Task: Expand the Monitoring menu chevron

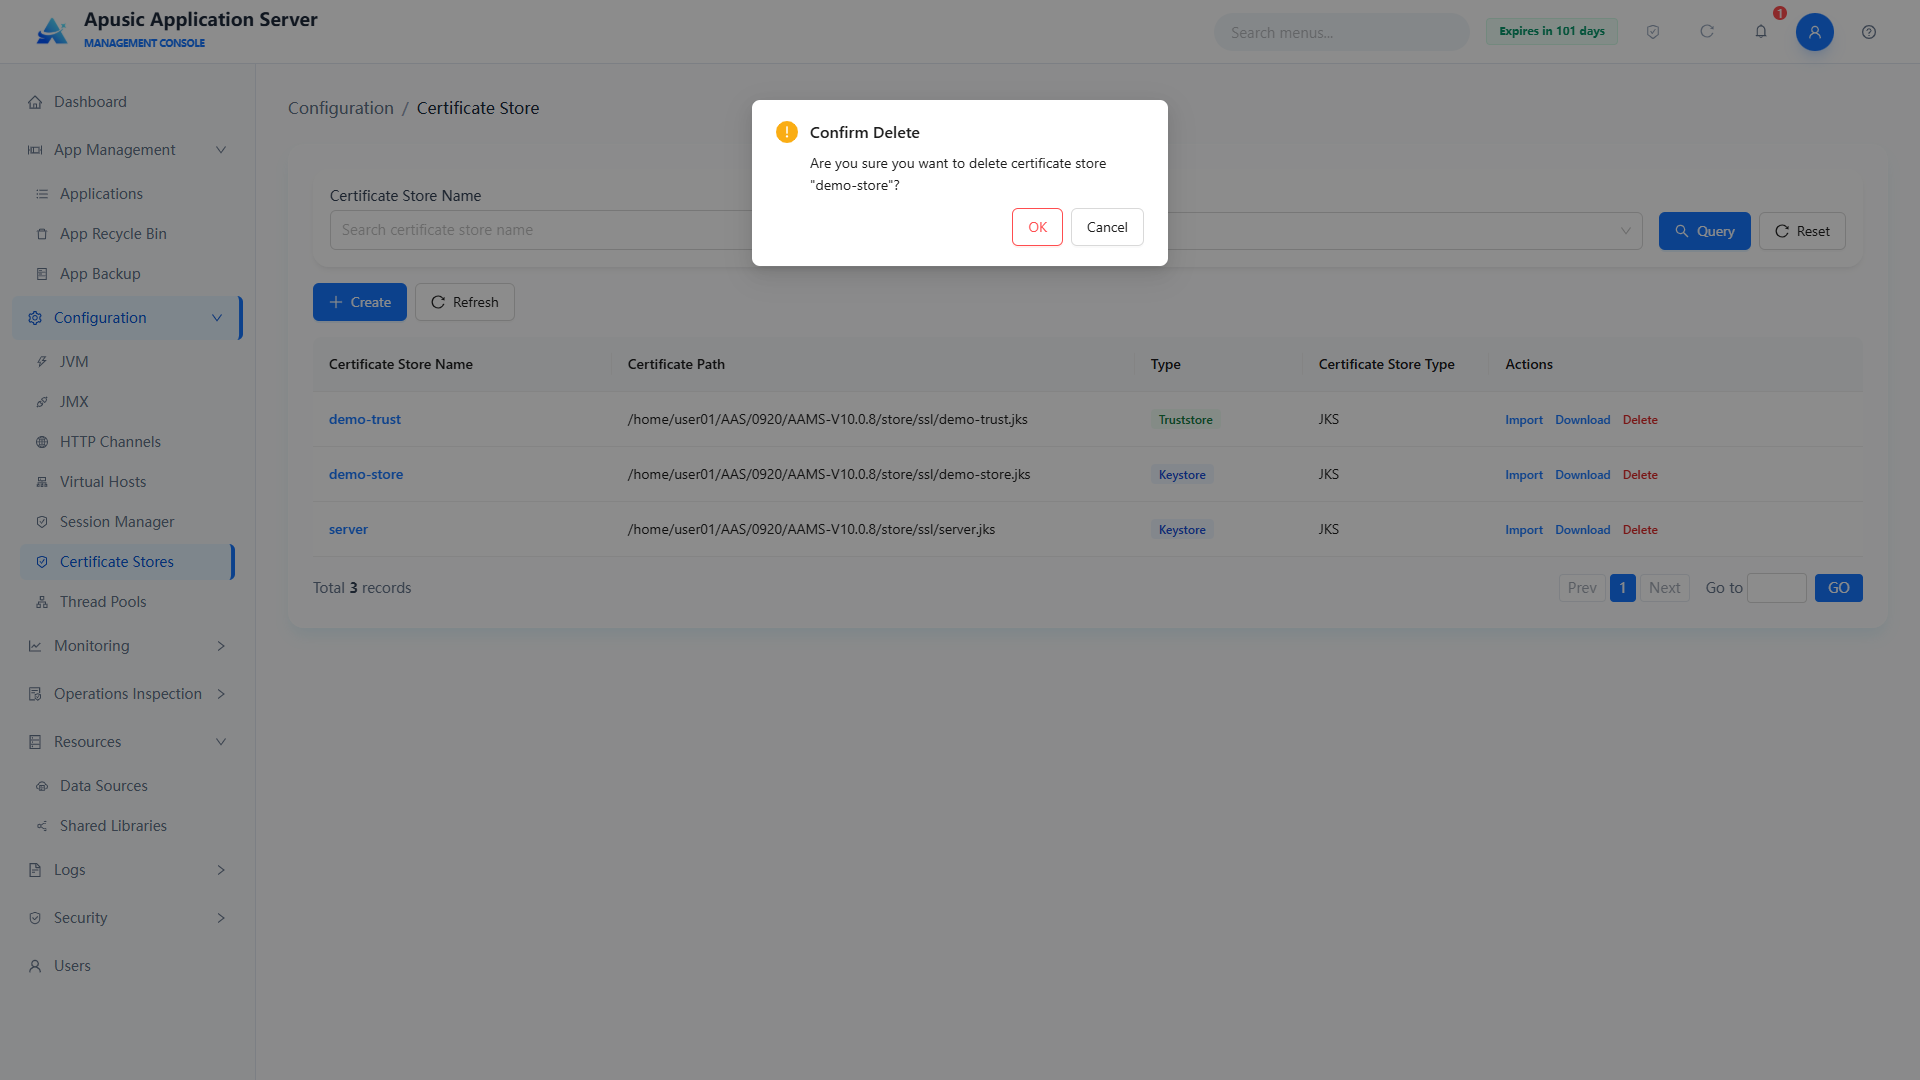Action: coord(221,646)
